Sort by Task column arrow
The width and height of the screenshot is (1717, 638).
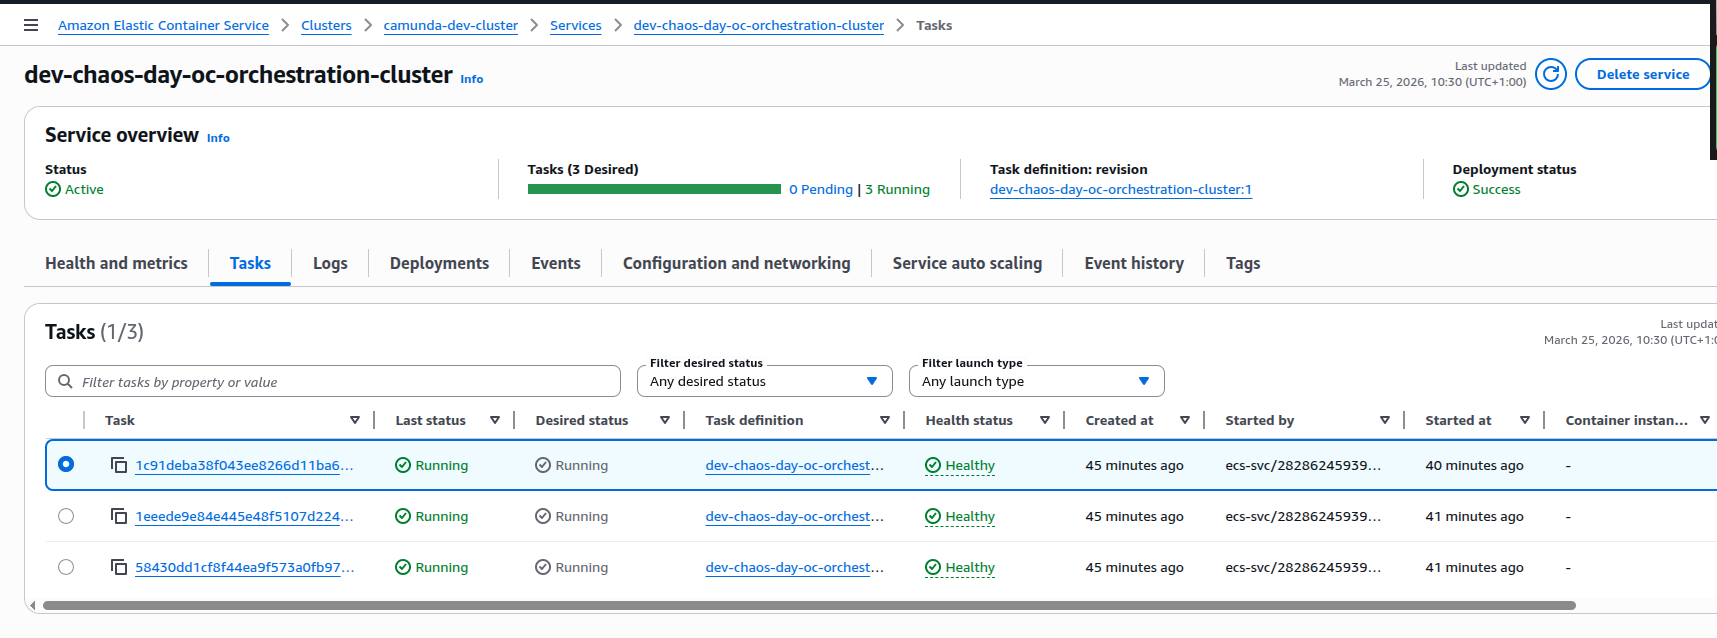(x=355, y=420)
